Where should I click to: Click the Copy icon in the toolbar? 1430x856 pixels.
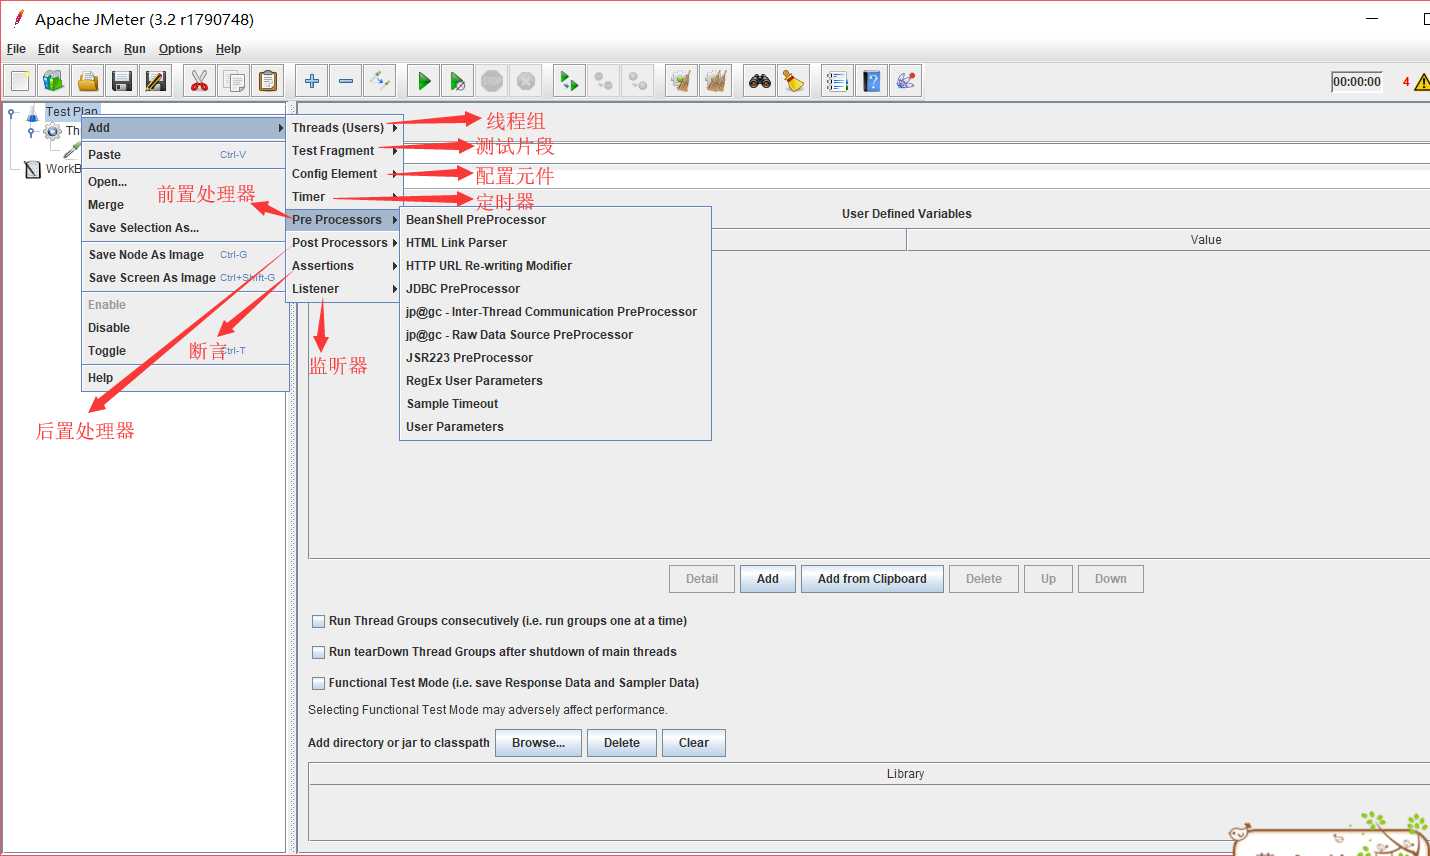[234, 81]
